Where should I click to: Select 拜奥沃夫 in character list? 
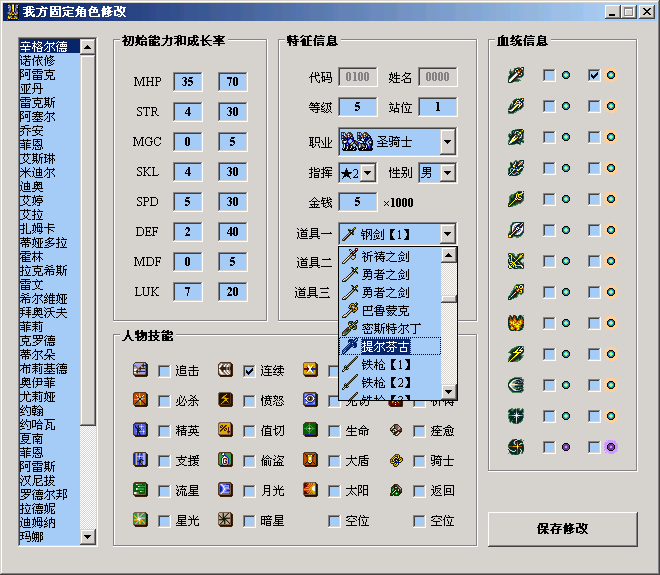(49, 312)
